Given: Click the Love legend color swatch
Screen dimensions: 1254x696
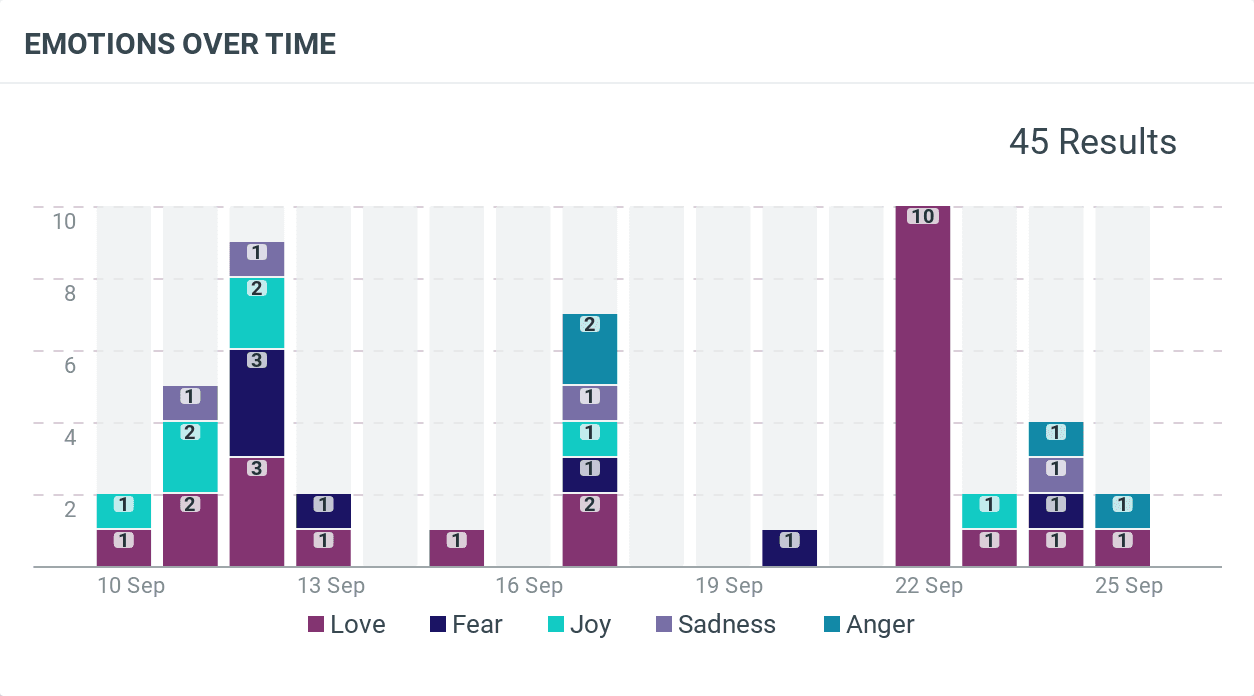Looking at the screenshot, I should [316, 625].
